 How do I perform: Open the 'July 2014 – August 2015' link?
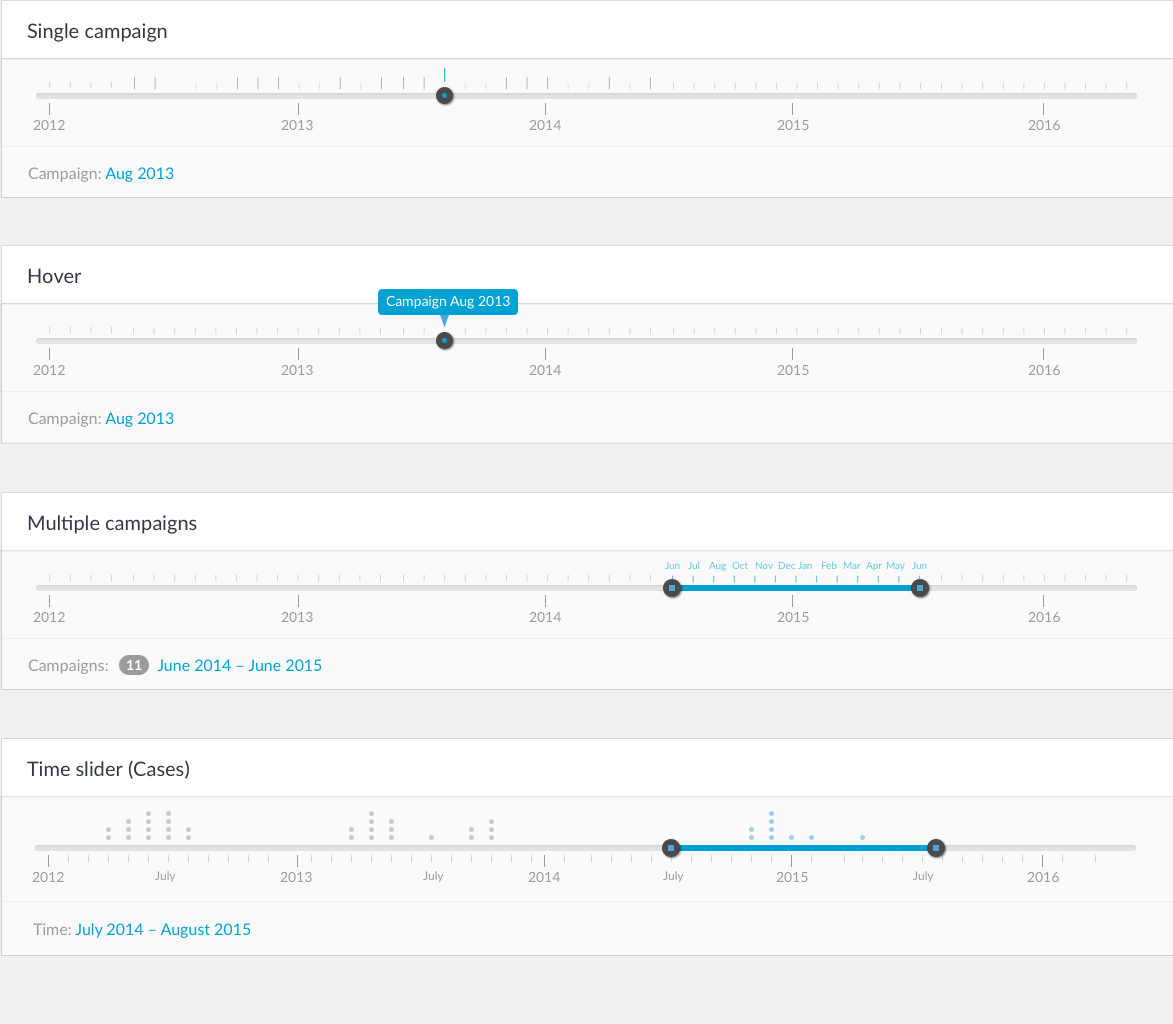[x=163, y=929]
